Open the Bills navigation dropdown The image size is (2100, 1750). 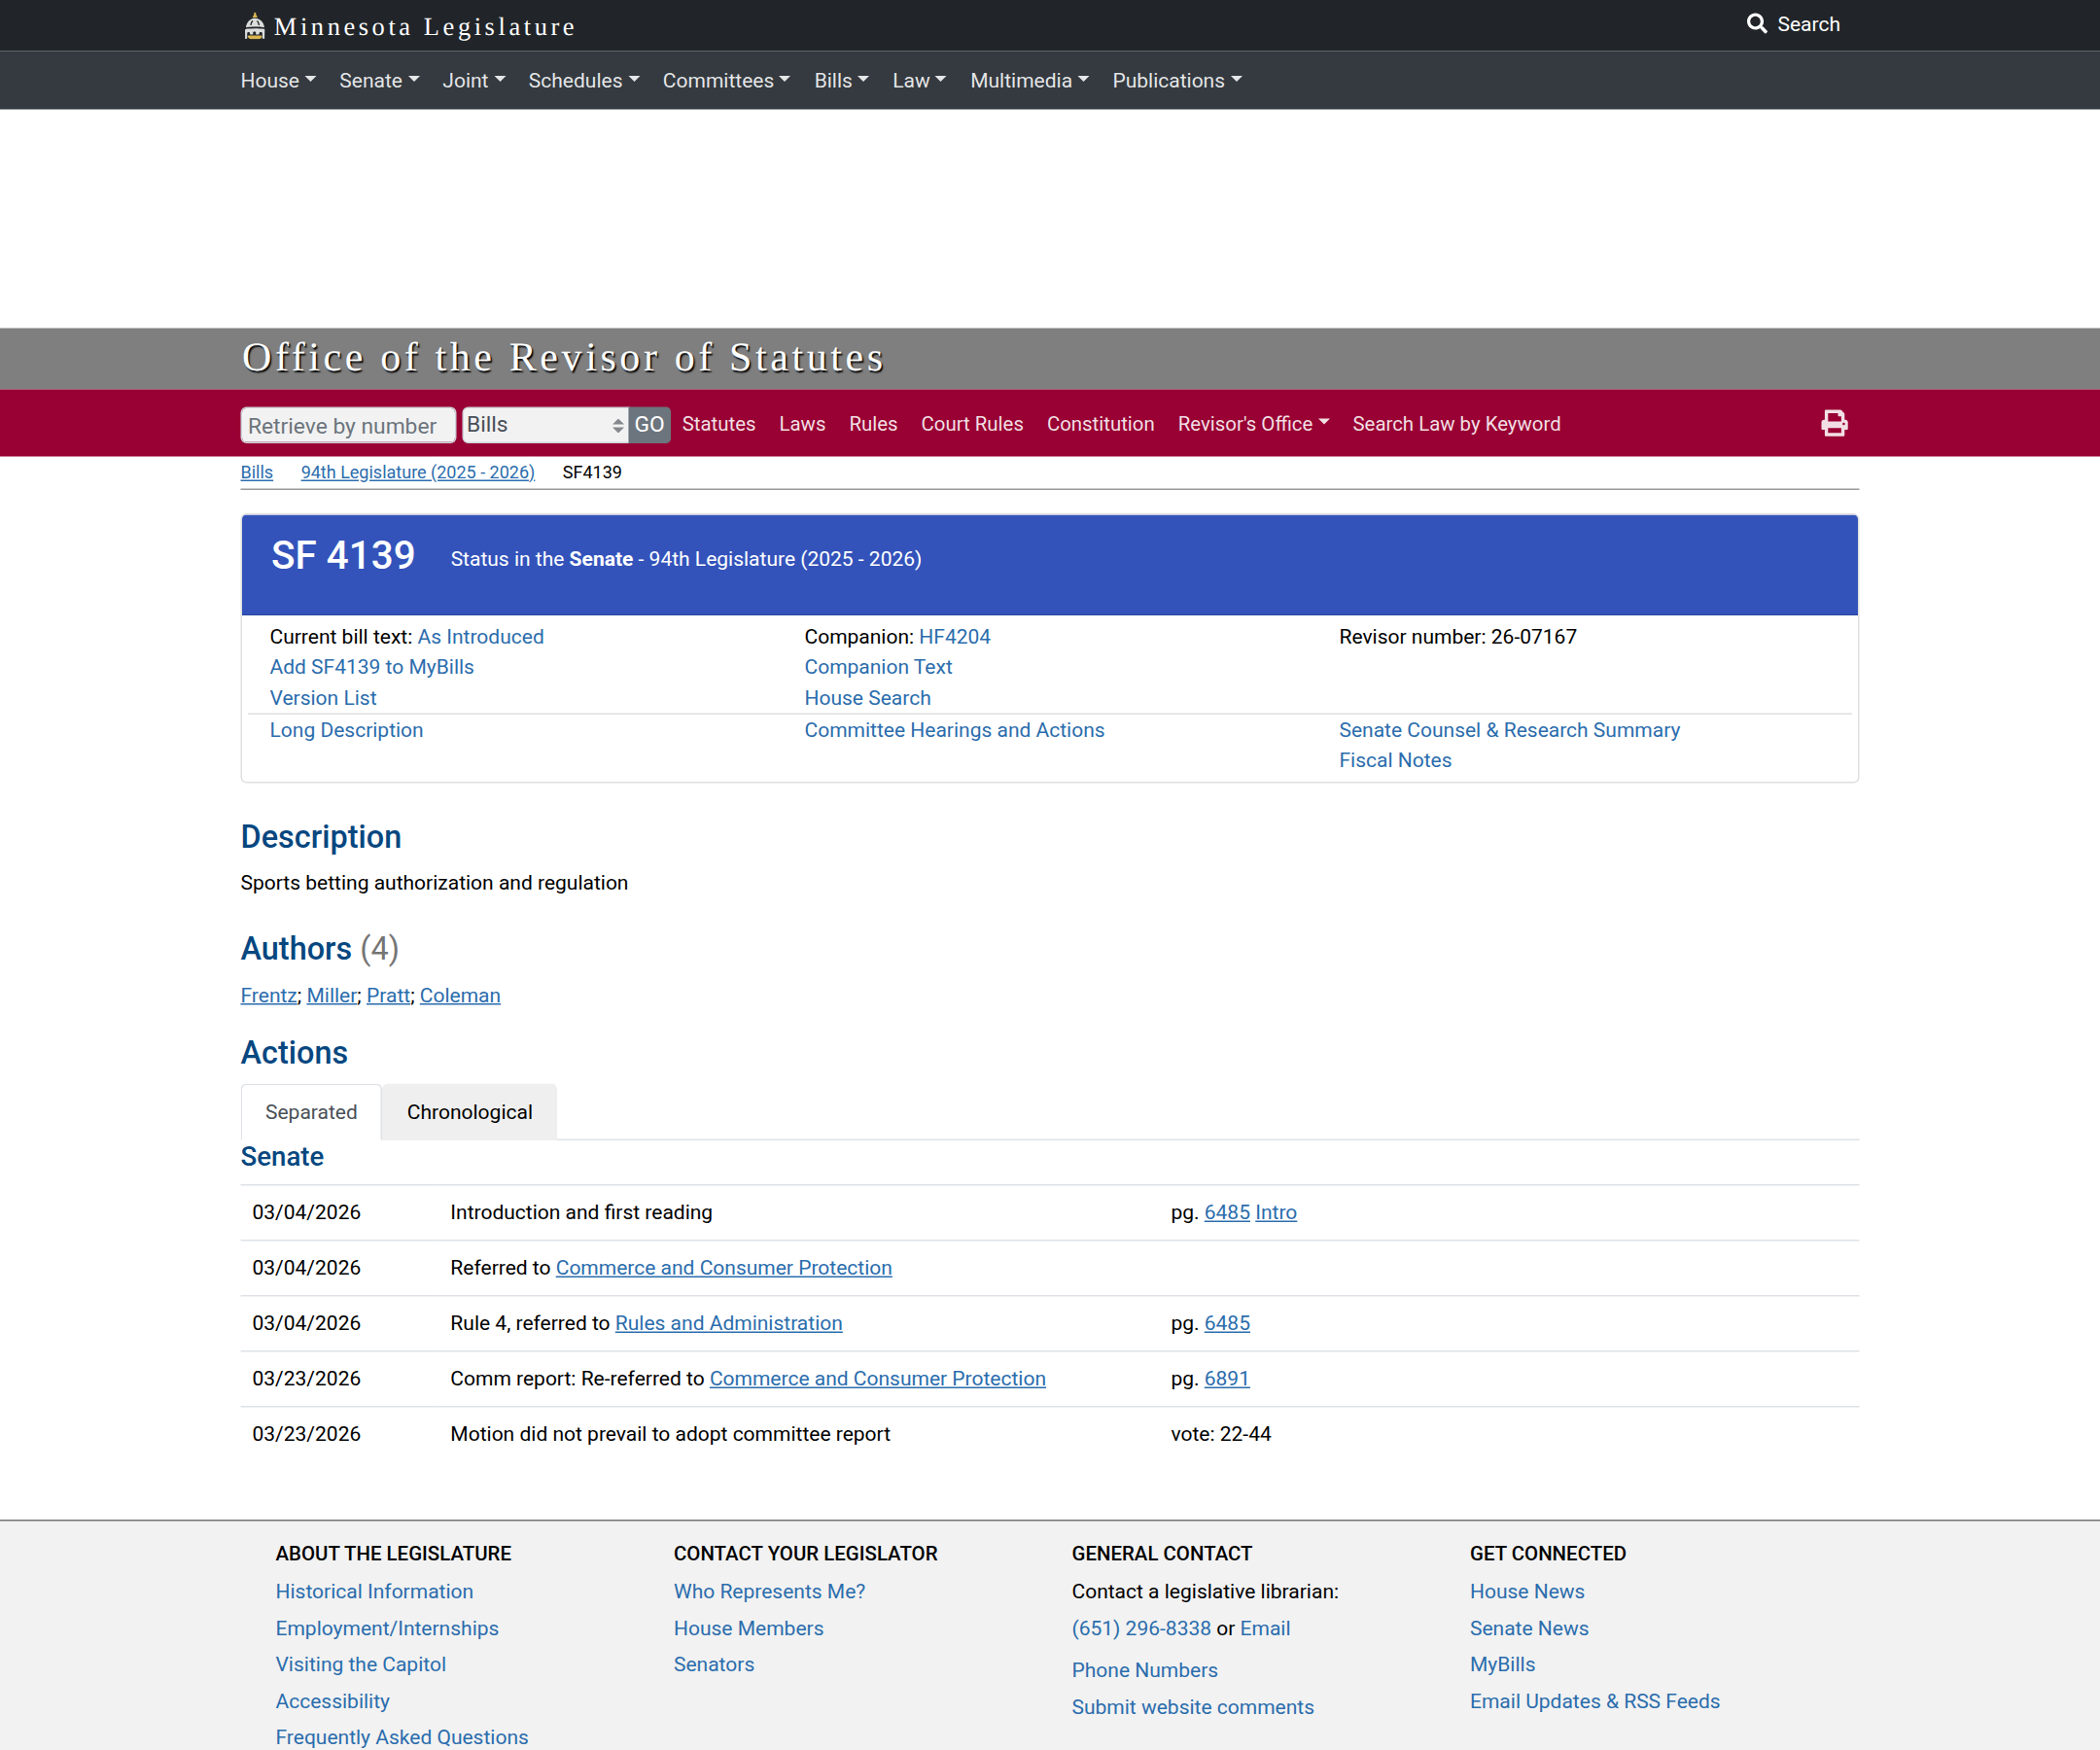tap(841, 80)
